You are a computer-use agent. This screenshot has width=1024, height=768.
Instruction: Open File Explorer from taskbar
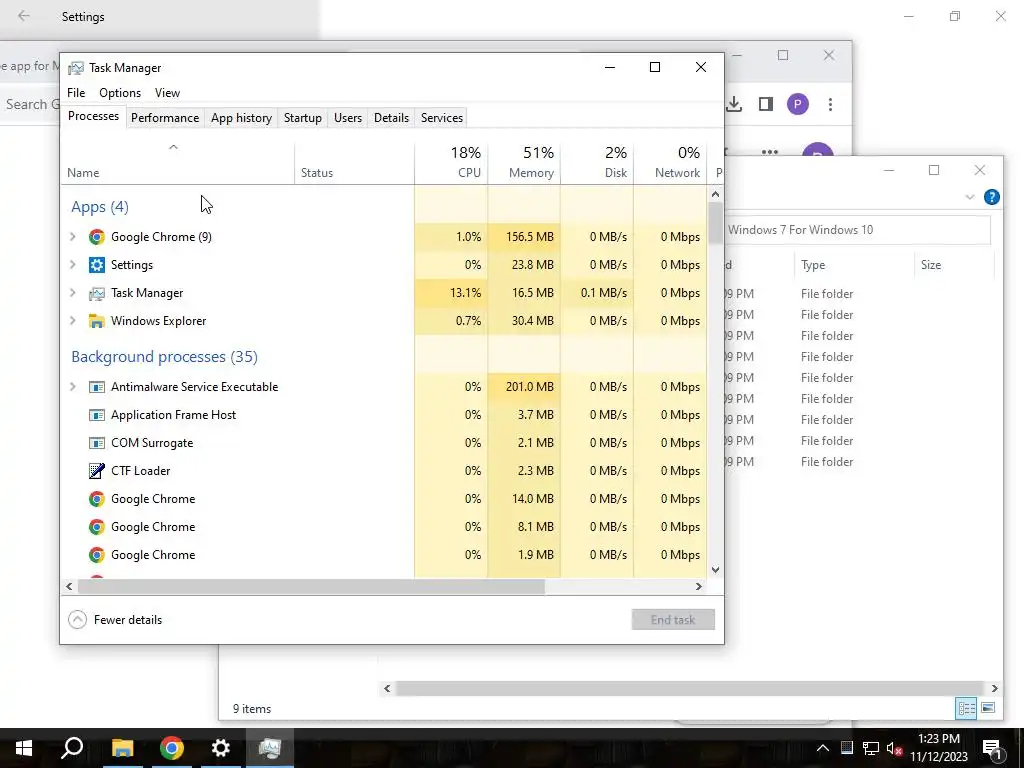pyautogui.click(x=122, y=748)
